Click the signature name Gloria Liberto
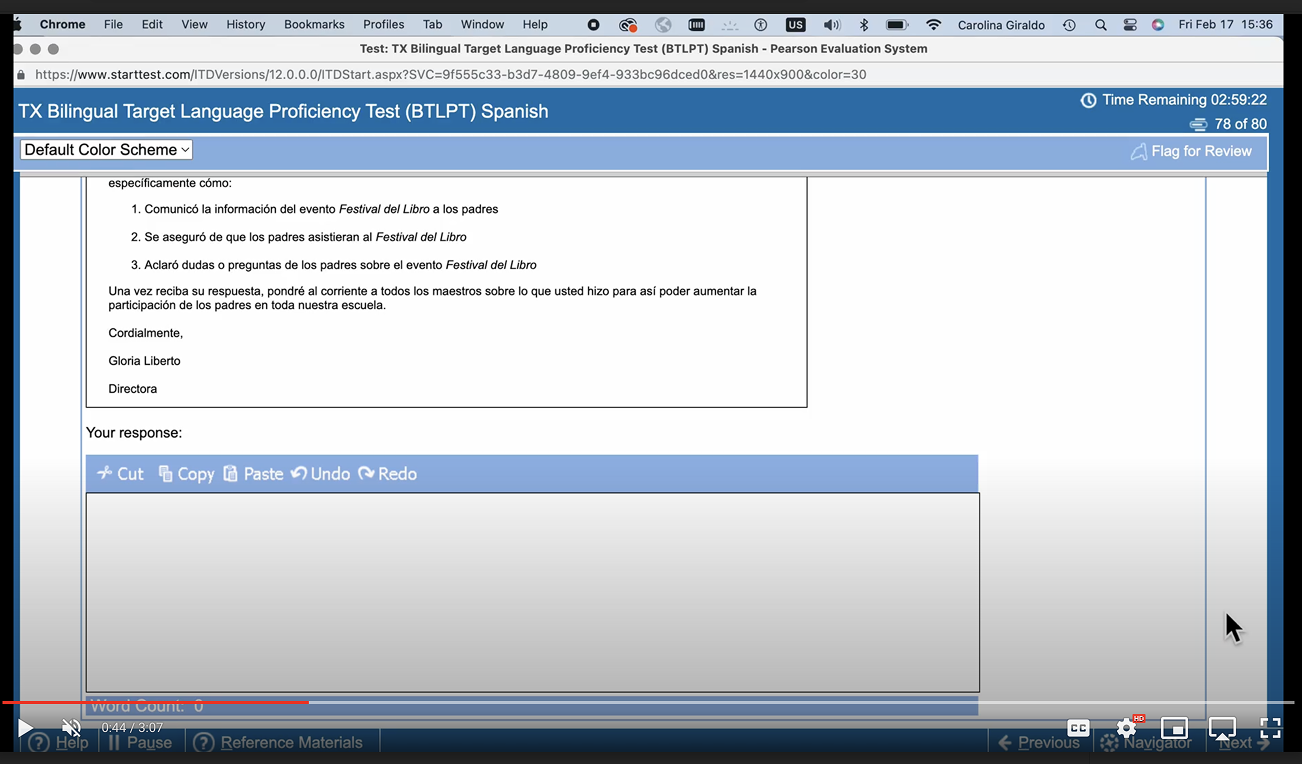The height and width of the screenshot is (764, 1302). (x=145, y=361)
